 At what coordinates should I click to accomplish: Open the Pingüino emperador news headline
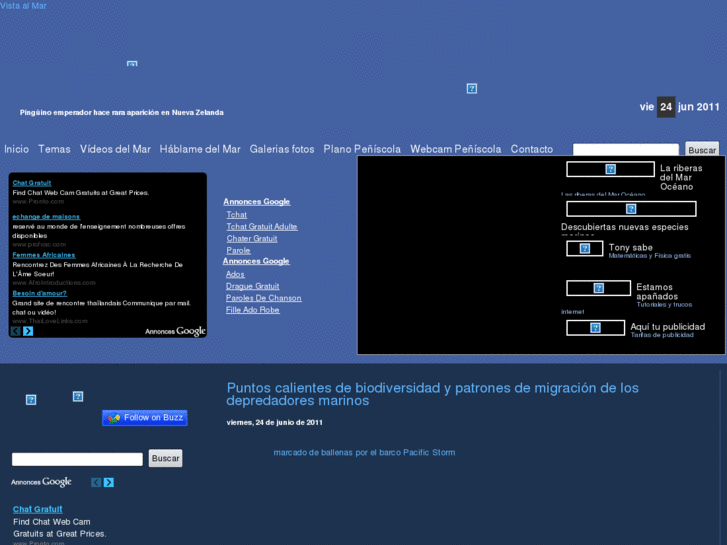click(121, 112)
